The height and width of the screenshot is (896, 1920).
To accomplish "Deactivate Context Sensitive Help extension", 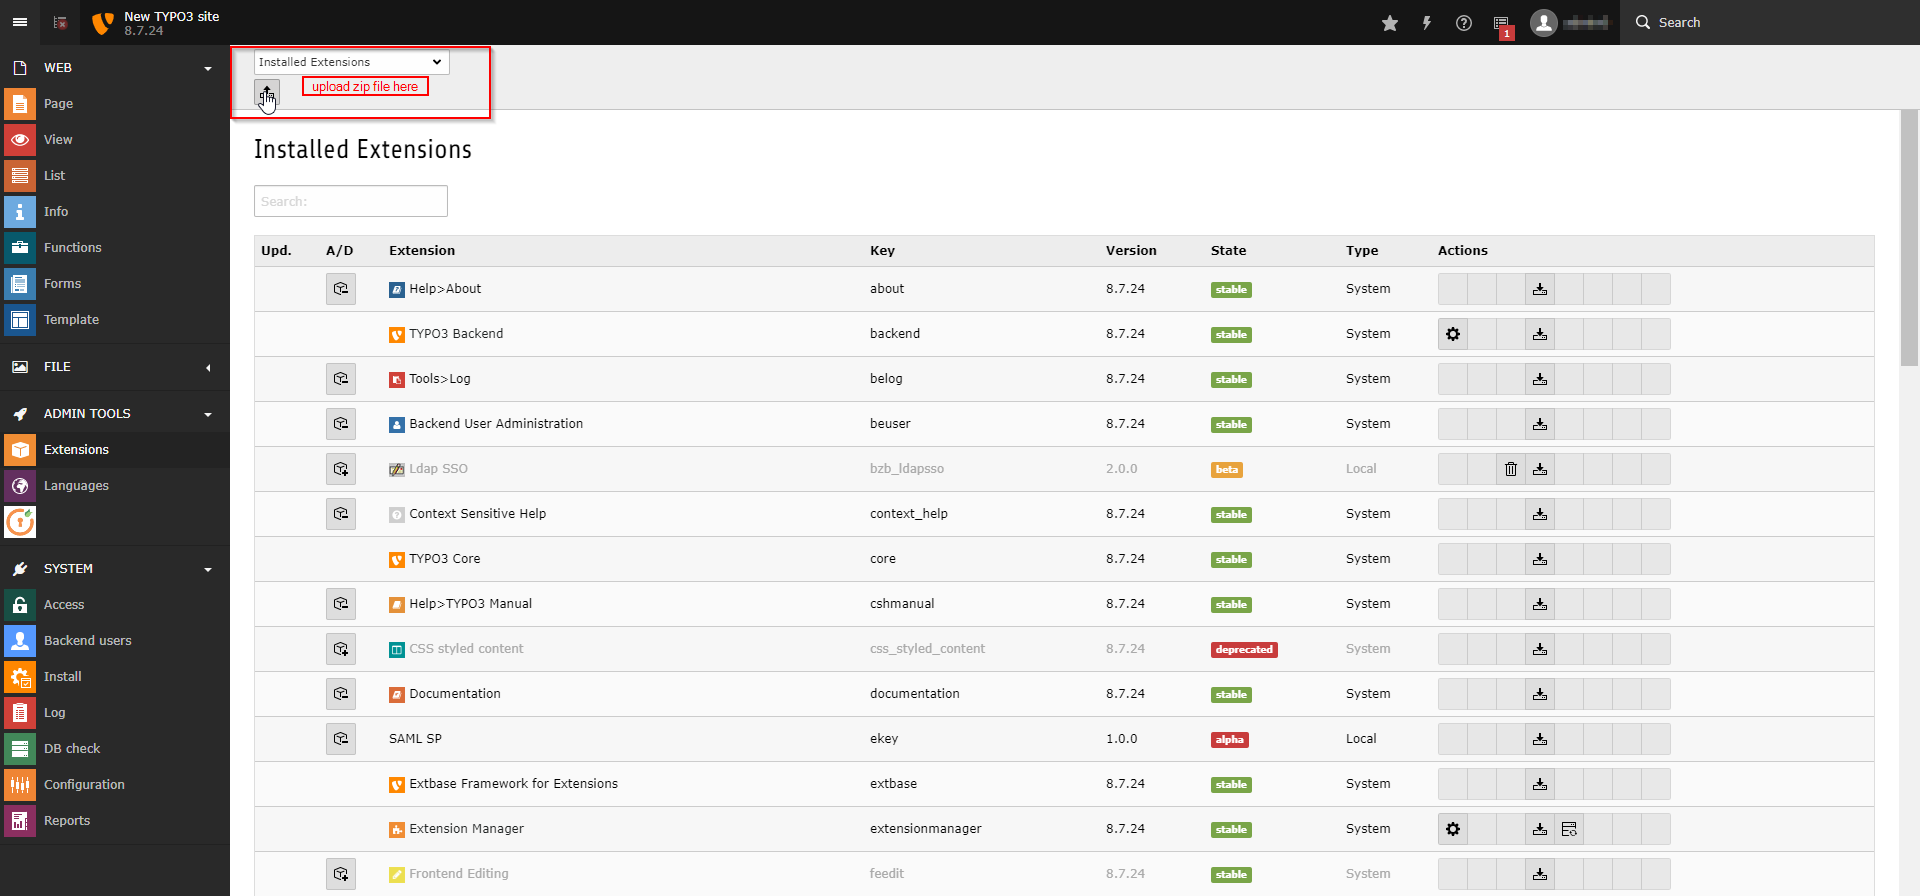I will click(341, 514).
